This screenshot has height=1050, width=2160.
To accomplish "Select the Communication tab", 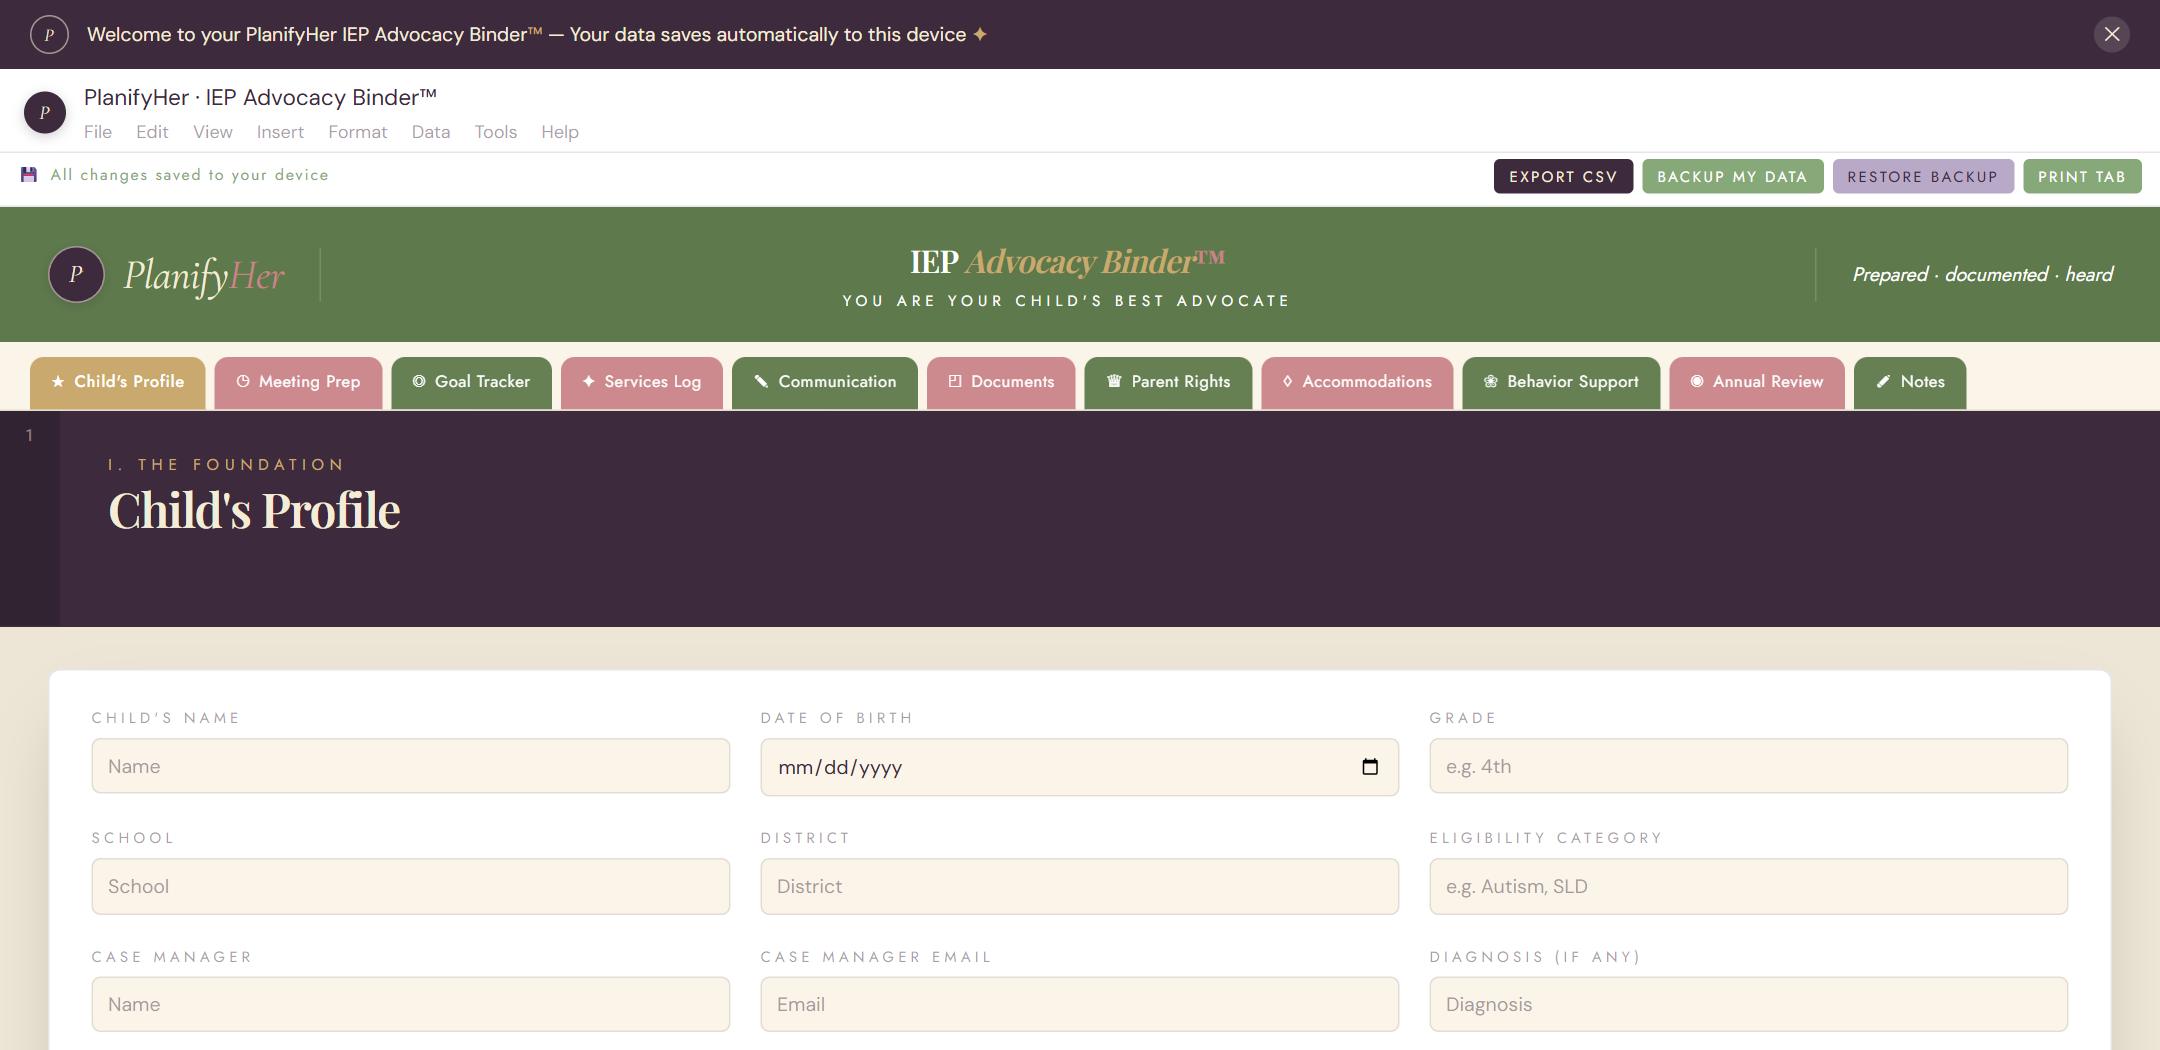I will pyautogui.click(x=824, y=383).
